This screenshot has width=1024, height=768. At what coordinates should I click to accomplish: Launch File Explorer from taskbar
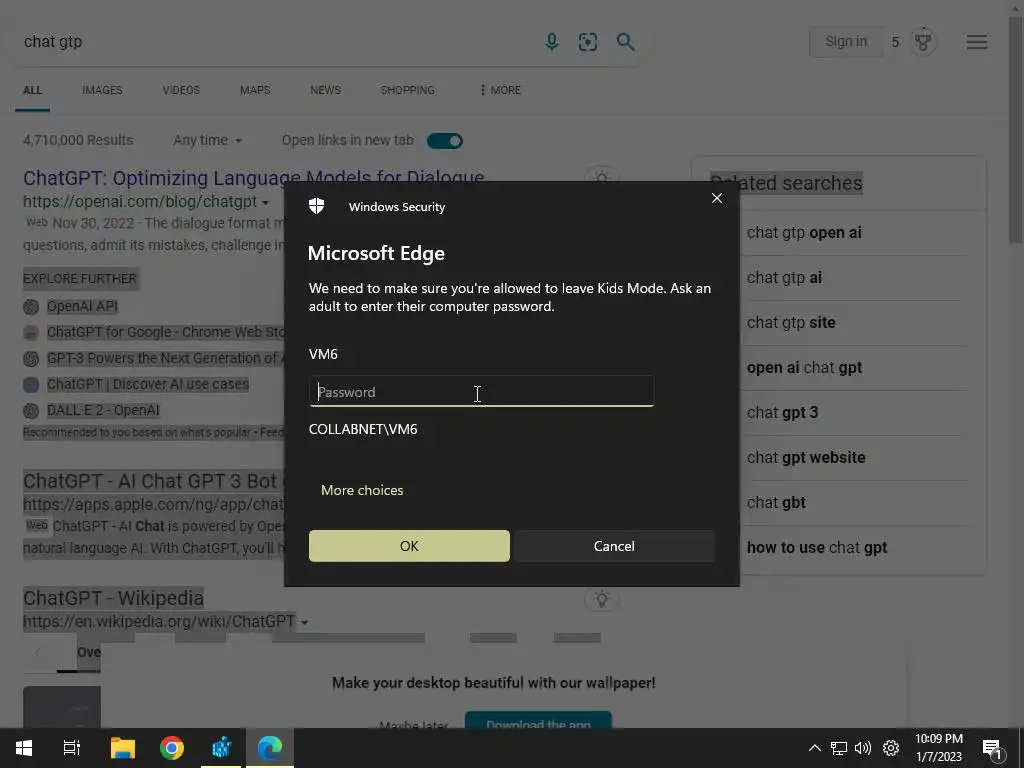tap(122, 748)
